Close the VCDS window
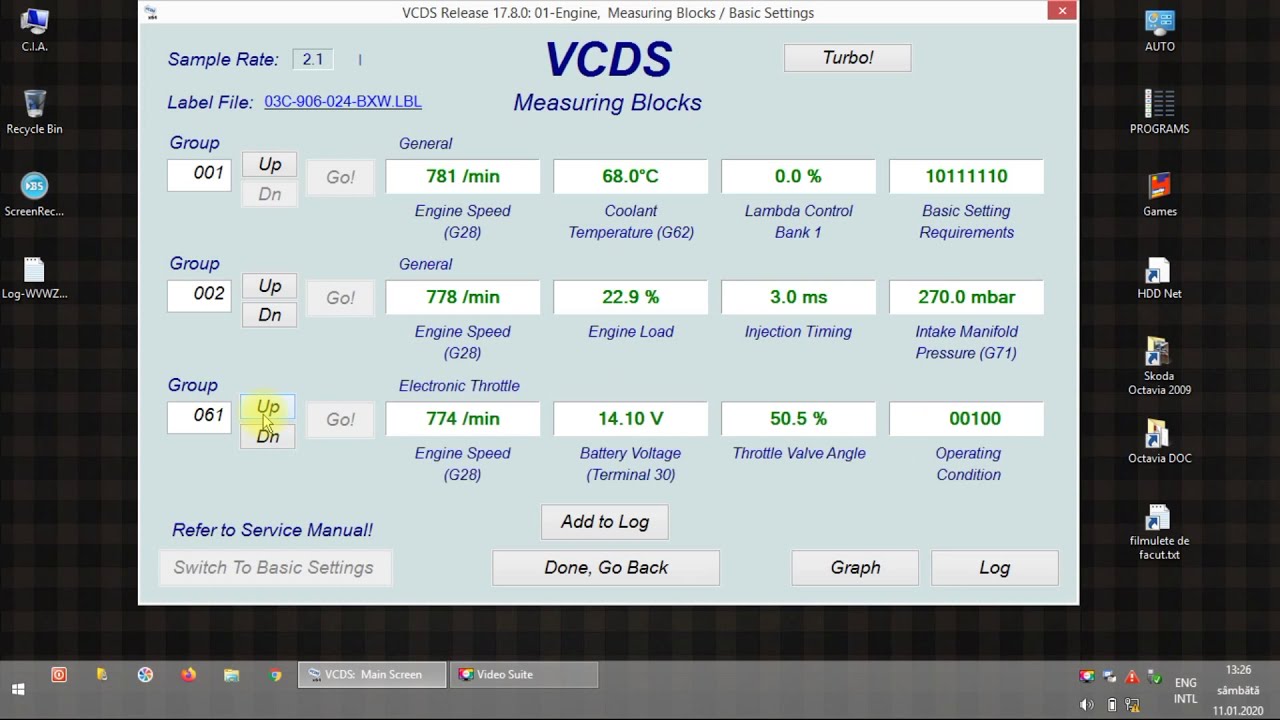Viewport: 1280px width, 720px height. 1062,11
